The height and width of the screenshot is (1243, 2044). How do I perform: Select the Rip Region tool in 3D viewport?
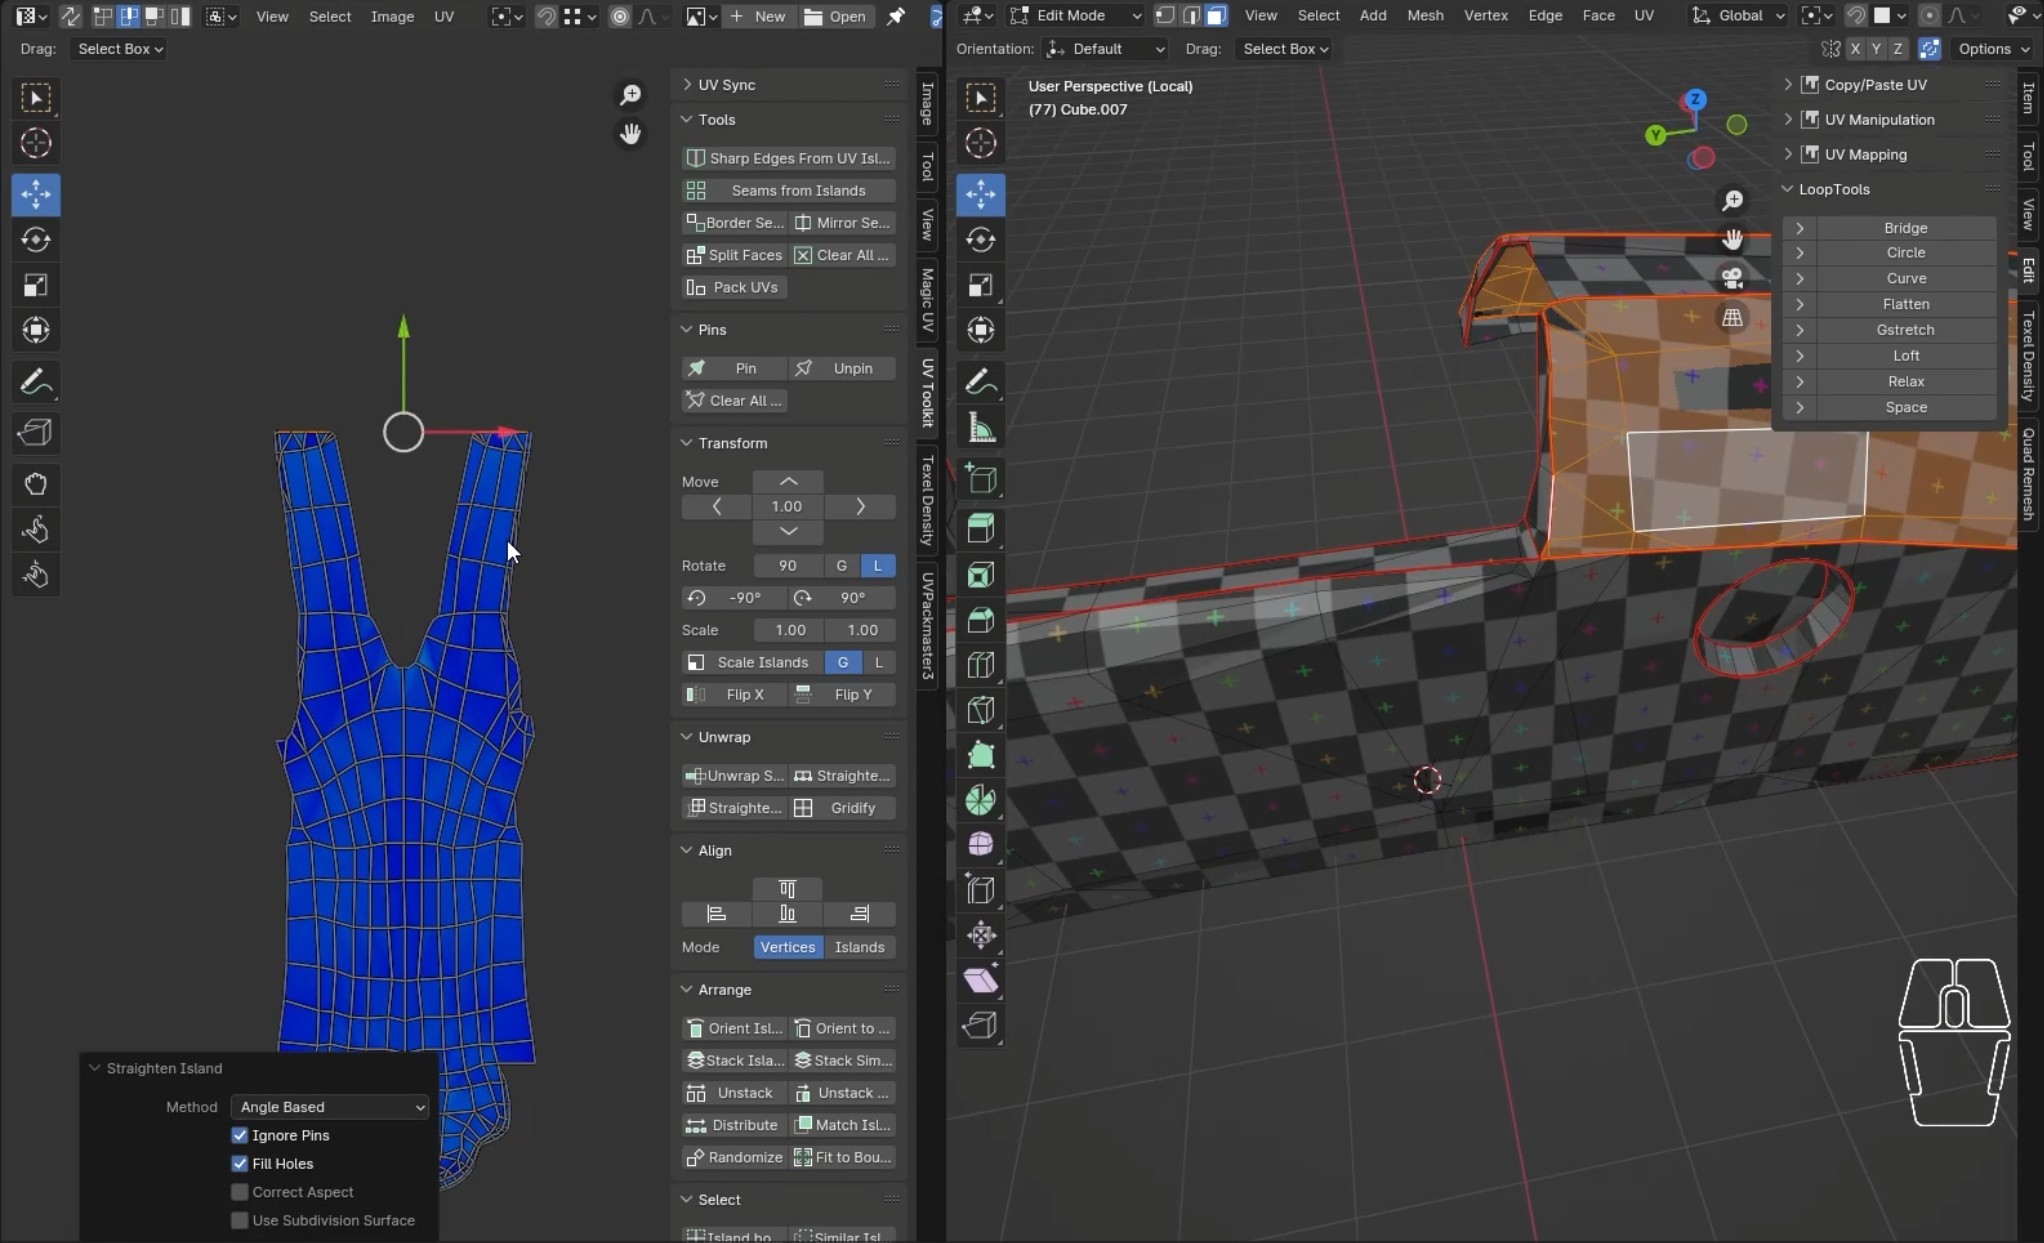pyautogui.click(x=981, y=1026)
